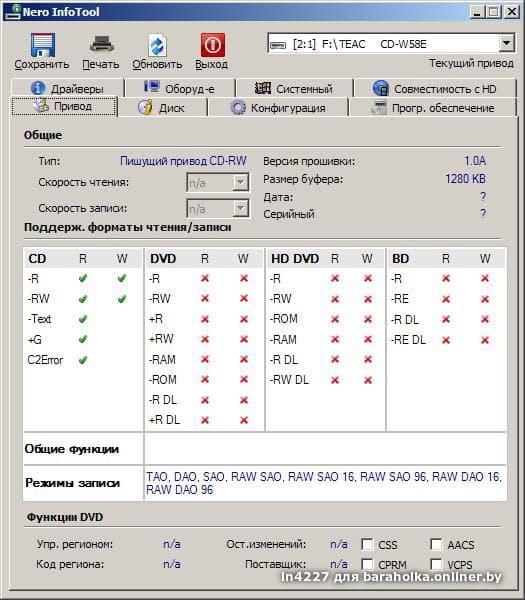Open the Совместимость с HD tab
The image size is (525, 600).
(435, 88)
